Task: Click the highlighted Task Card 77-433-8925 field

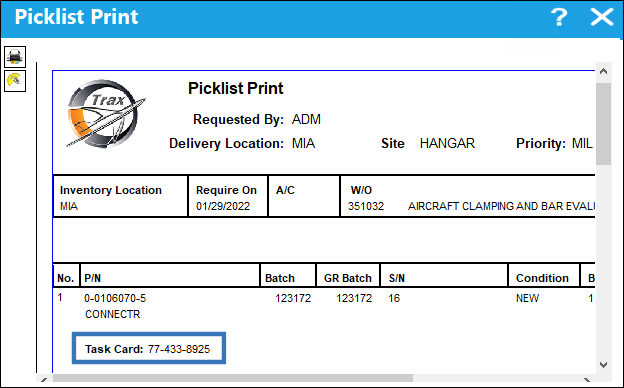Action: click(x=148, y=348)
